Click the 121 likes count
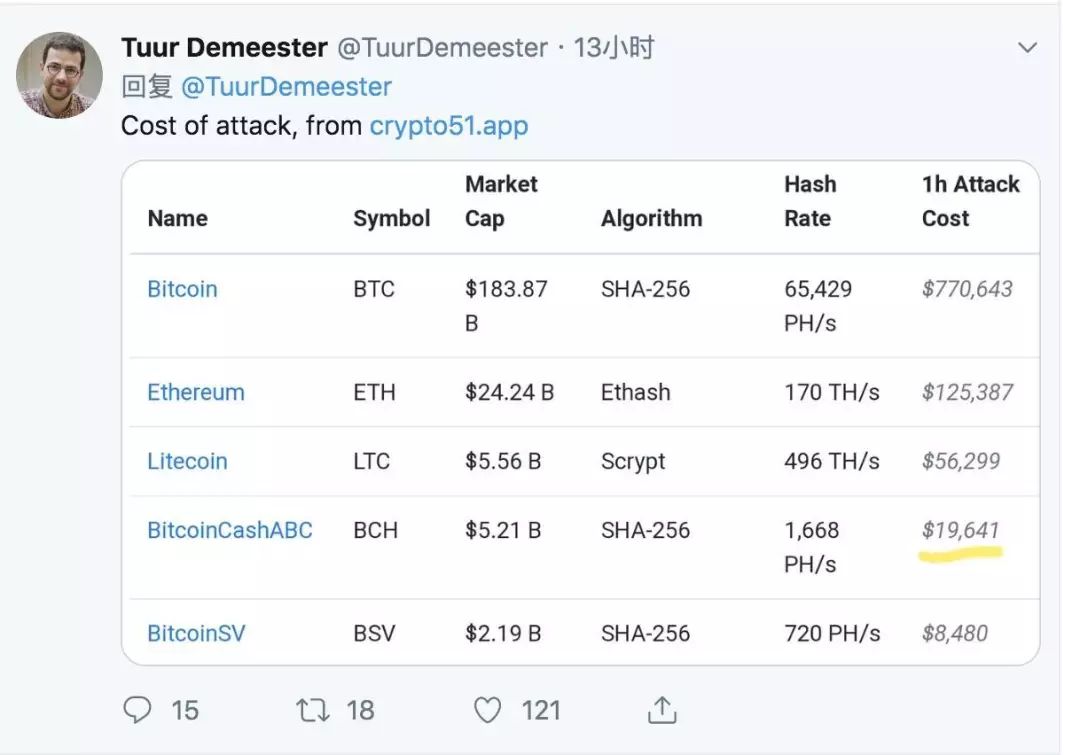Image resolution: width=1080 pixels, height=755 pixels. tap(541, 710)
